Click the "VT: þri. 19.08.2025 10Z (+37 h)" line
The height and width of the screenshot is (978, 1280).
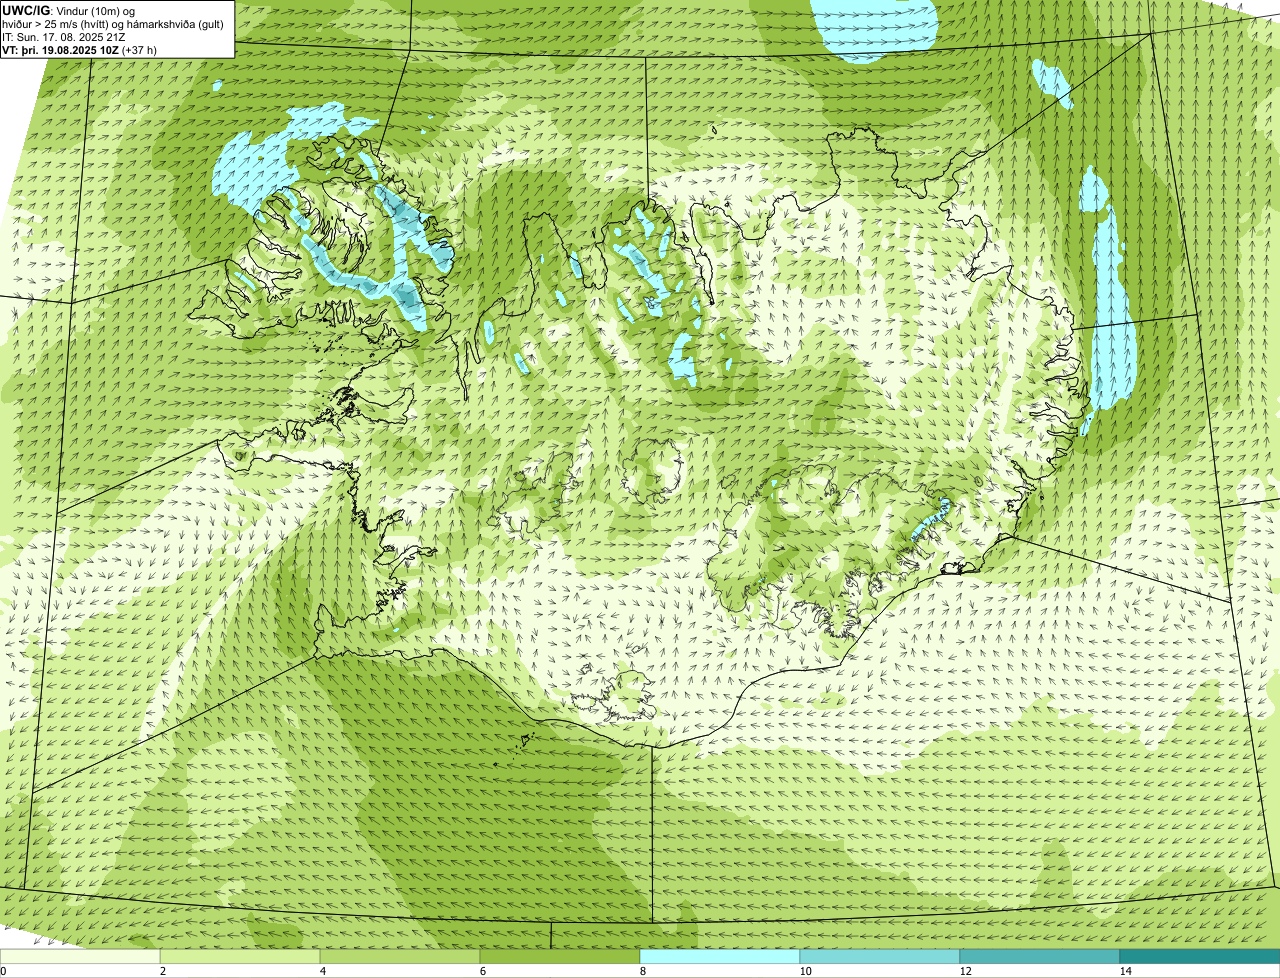click(x=80, y=50)
